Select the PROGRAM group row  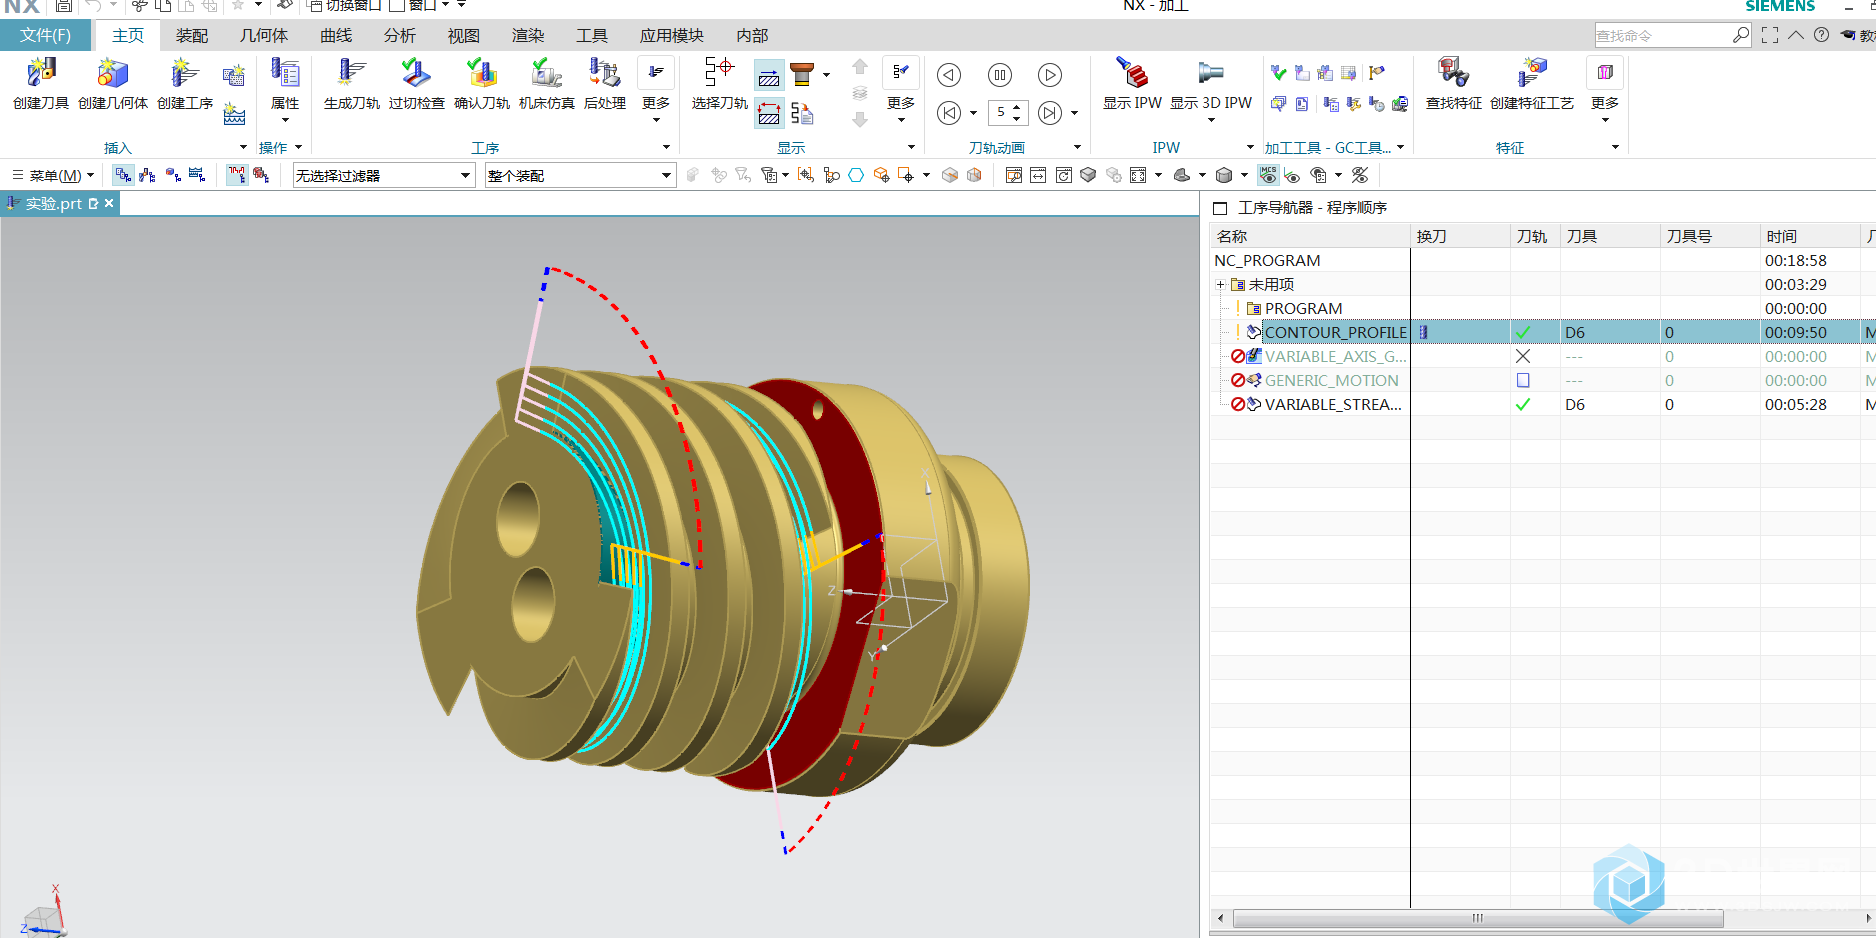[1543, 308]
